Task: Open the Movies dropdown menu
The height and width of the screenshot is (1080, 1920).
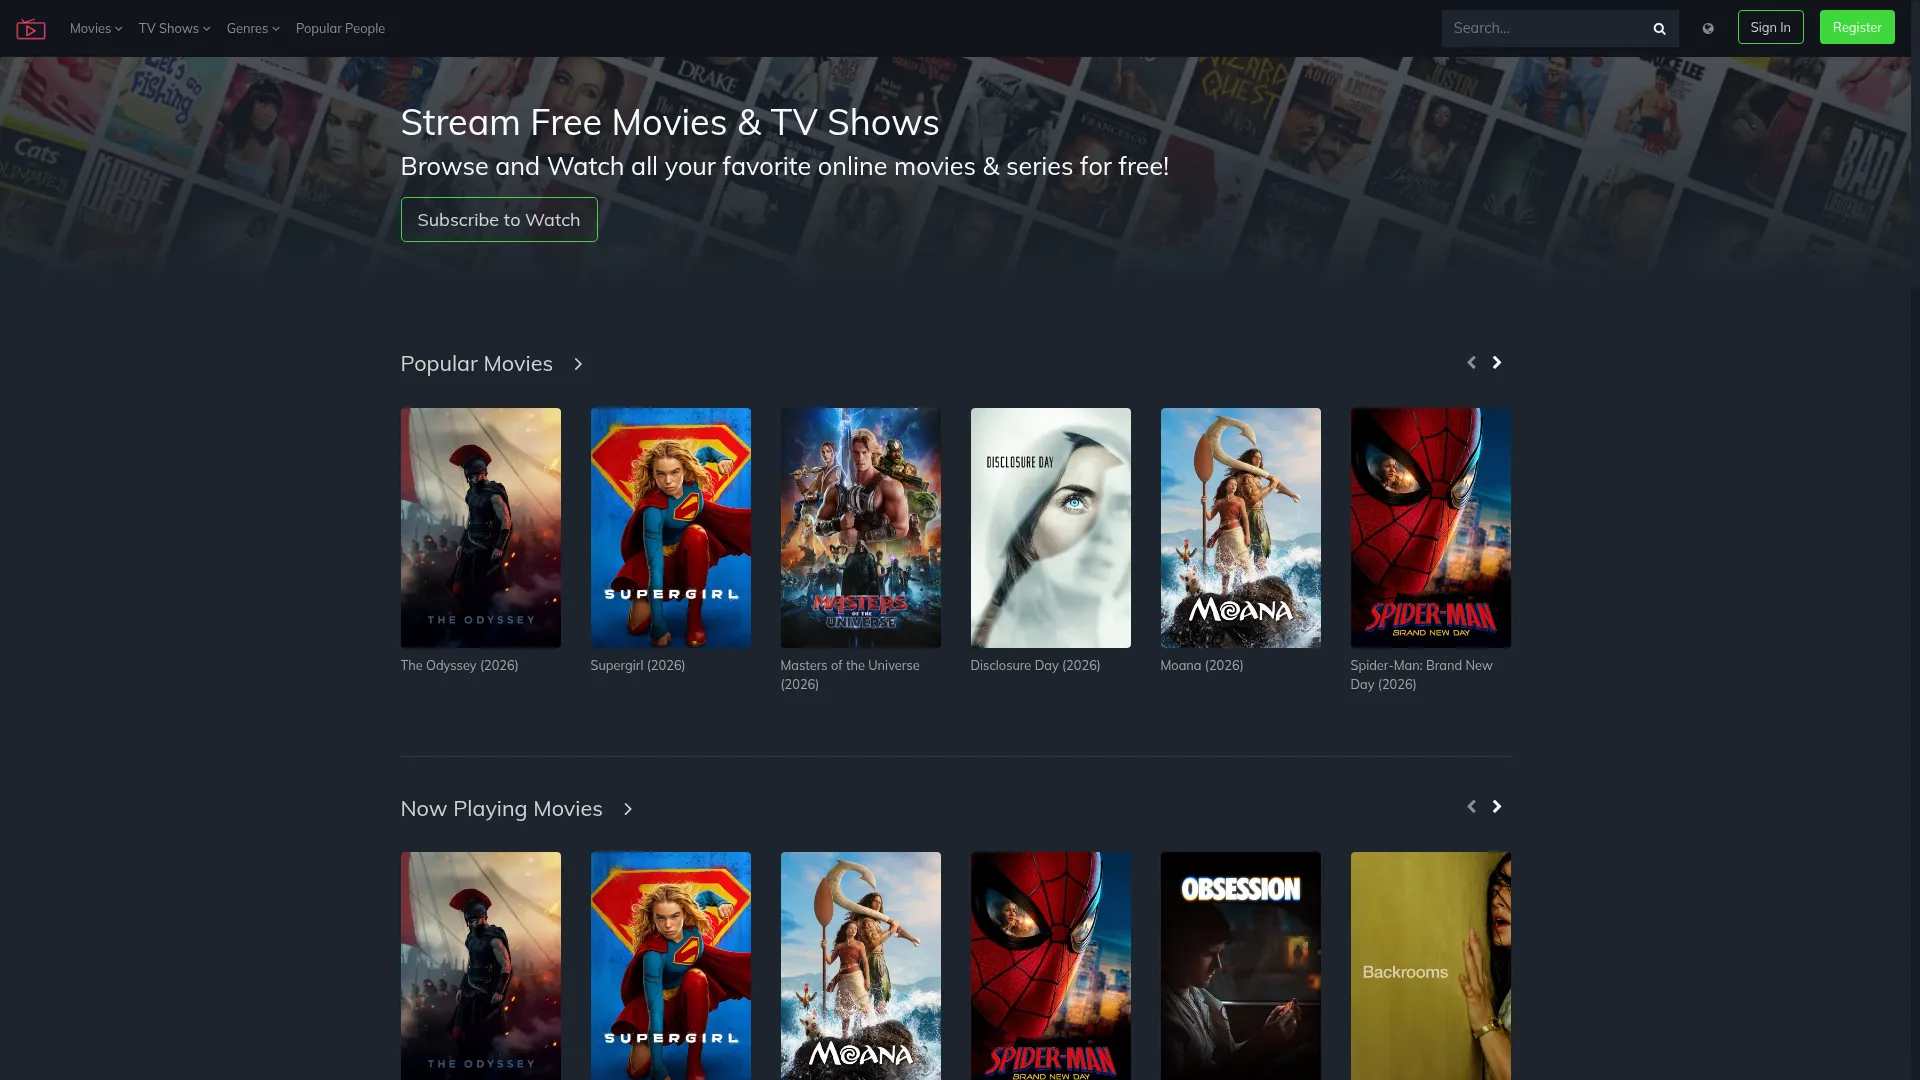Action: click(x=96, y=28)
